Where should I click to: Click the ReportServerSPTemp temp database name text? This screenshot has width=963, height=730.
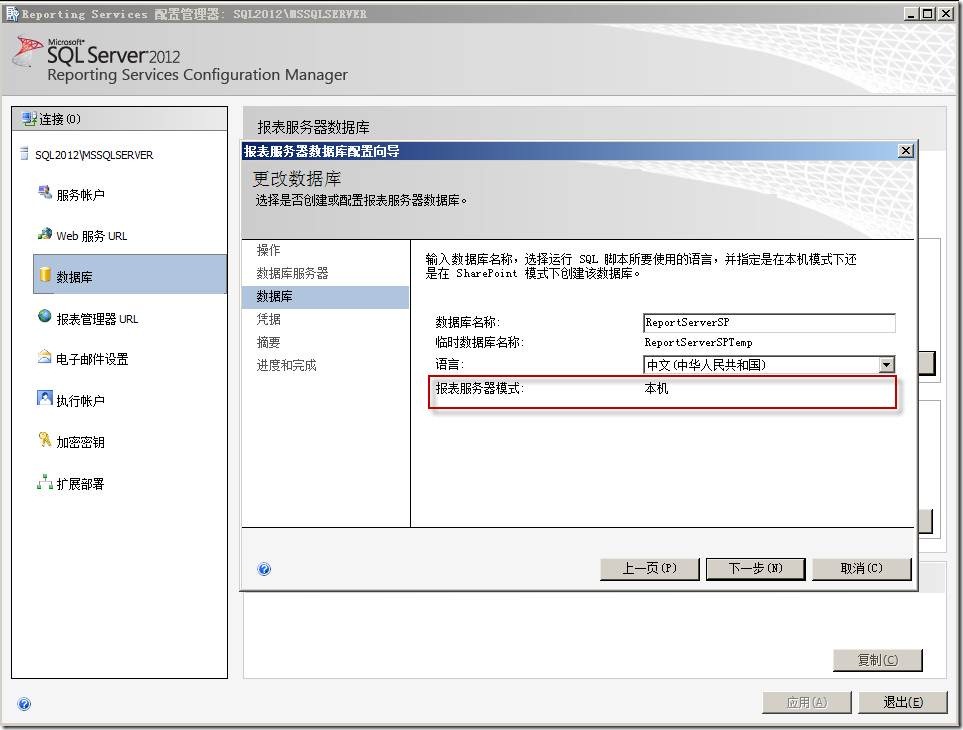point(698,343)
